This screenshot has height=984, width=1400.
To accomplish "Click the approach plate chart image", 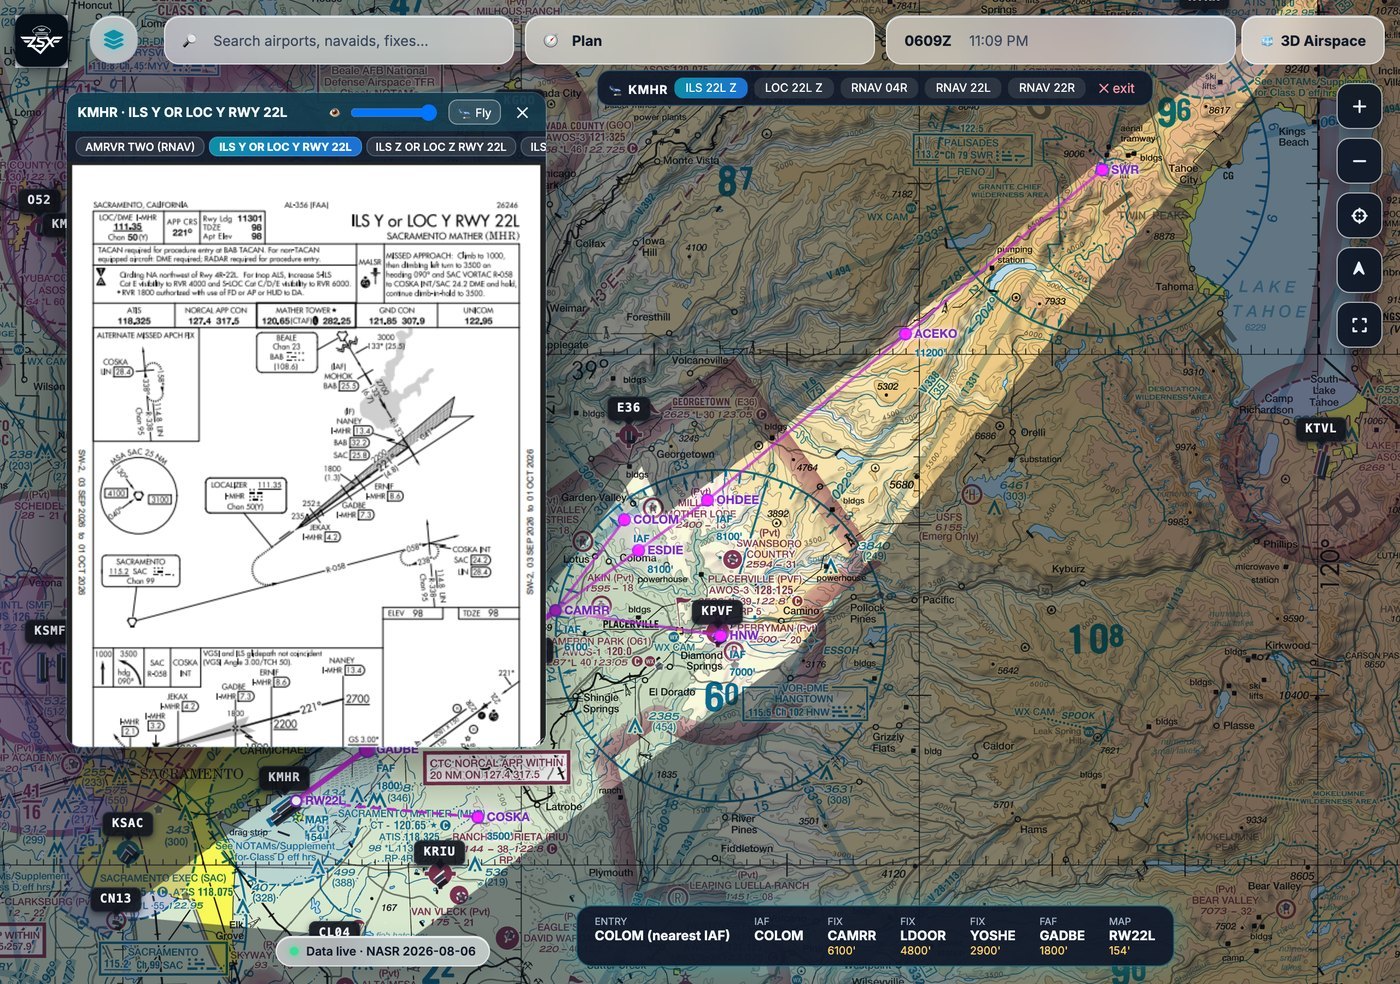I will (x=308, y=456).
